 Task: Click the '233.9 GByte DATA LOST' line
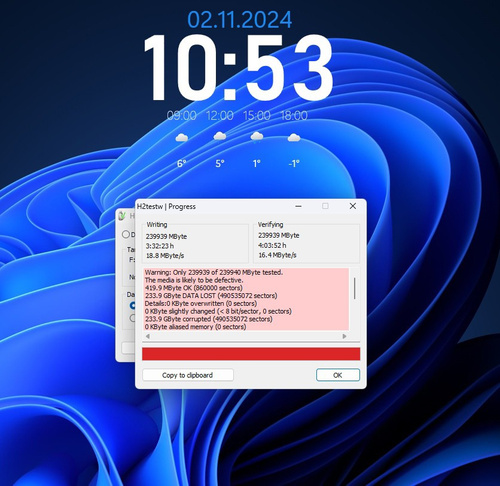coord(211,296)
